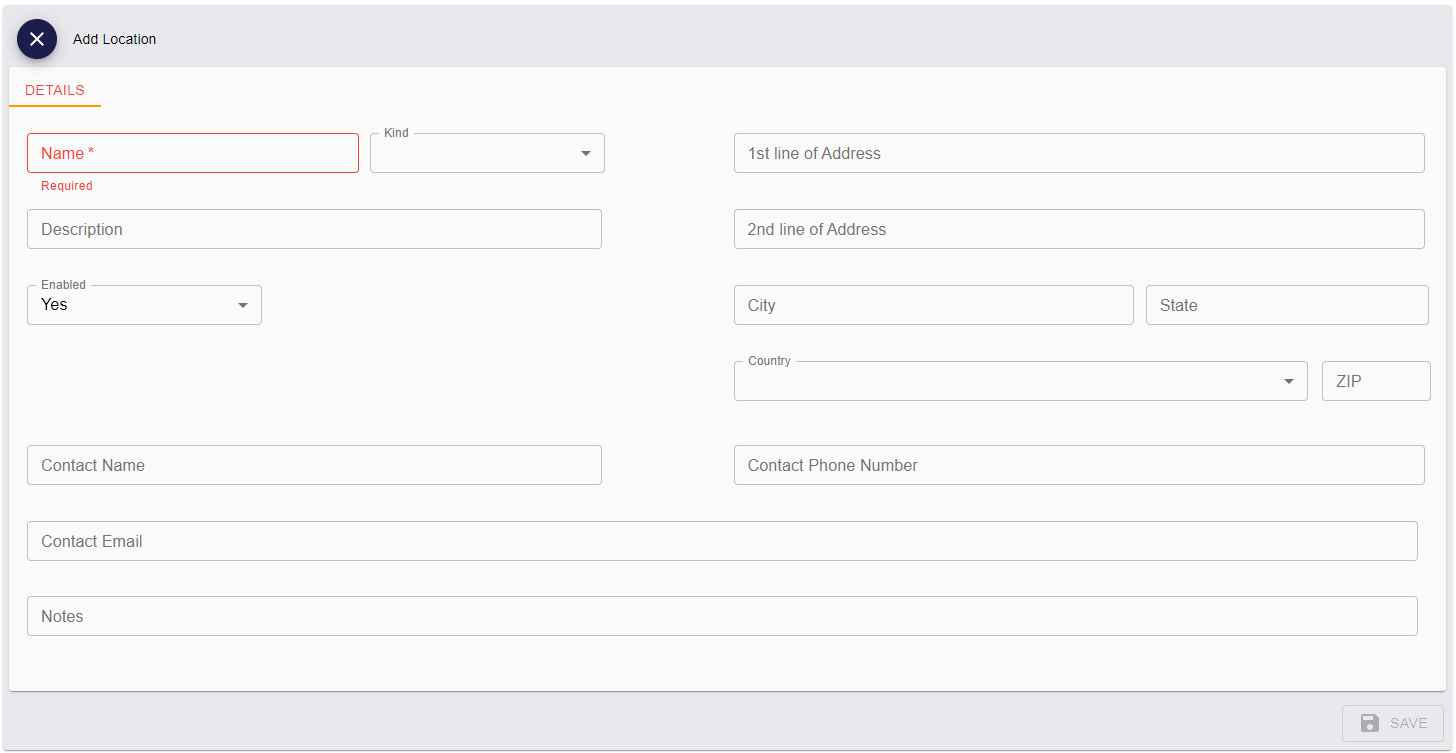Select the 2nd line of Address field
Image resolution: width=1456 pixels, height=753 pixels.
tap(1078, 229)
